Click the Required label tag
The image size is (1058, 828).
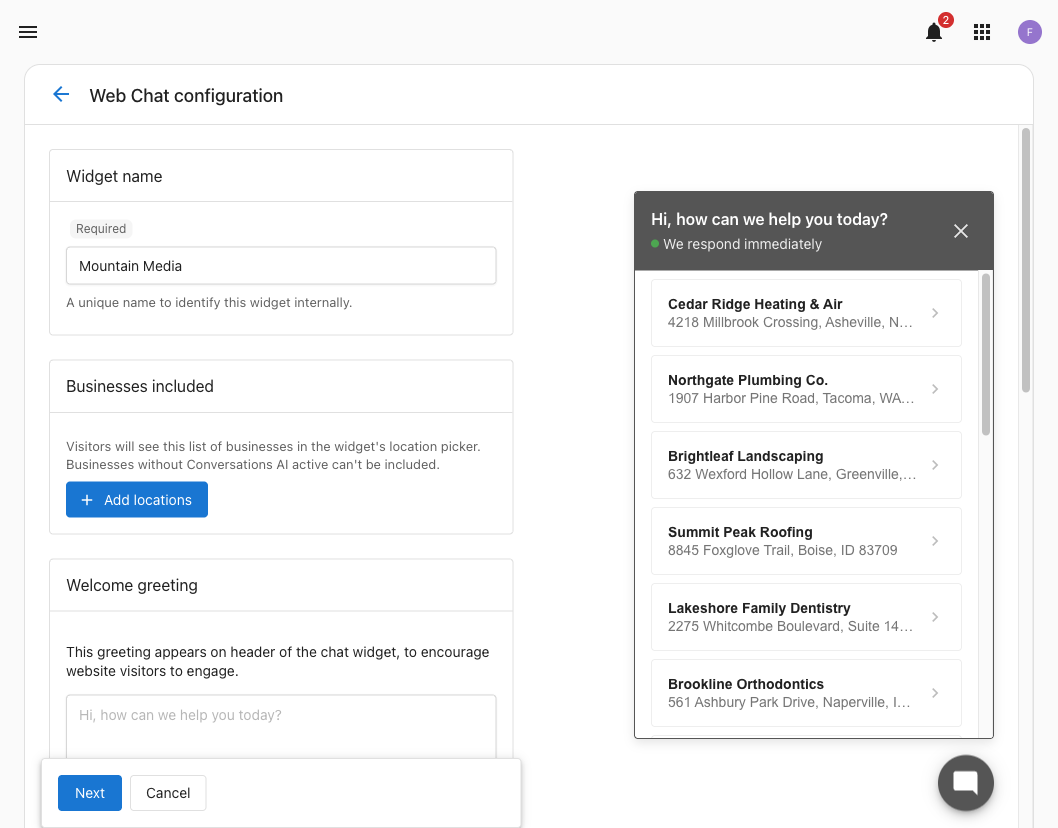[101, 229]
